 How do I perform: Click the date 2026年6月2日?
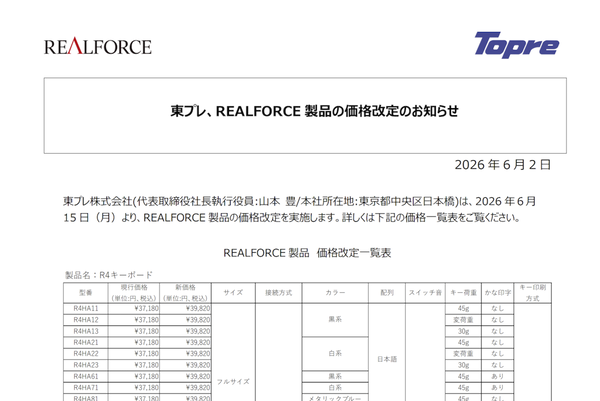click(502, 165)
